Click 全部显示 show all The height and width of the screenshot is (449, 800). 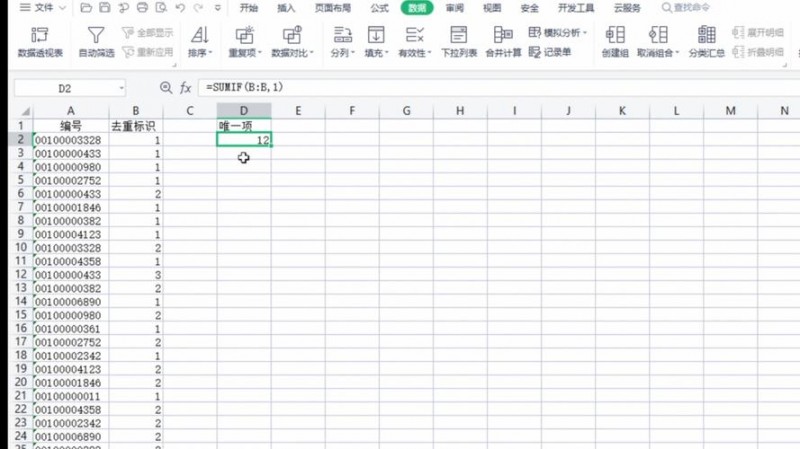pyautogui.click(x=148, y=33)
